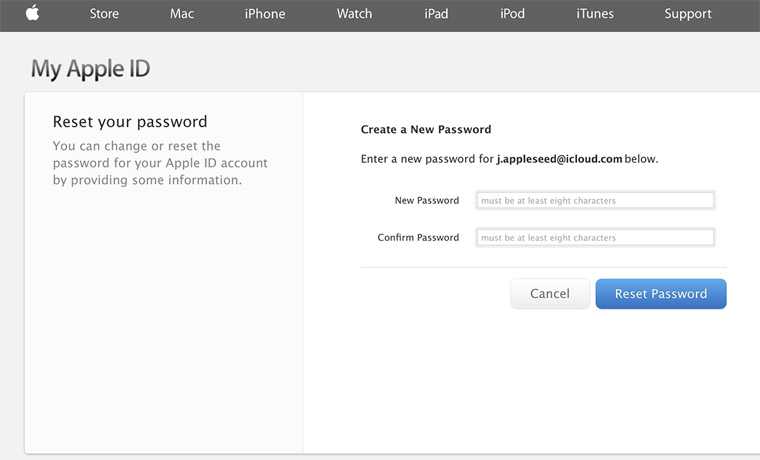Select the j.appleseed@icloud.com email text
This screenshot has height=460, width=760.
click(x=559, y=159)
